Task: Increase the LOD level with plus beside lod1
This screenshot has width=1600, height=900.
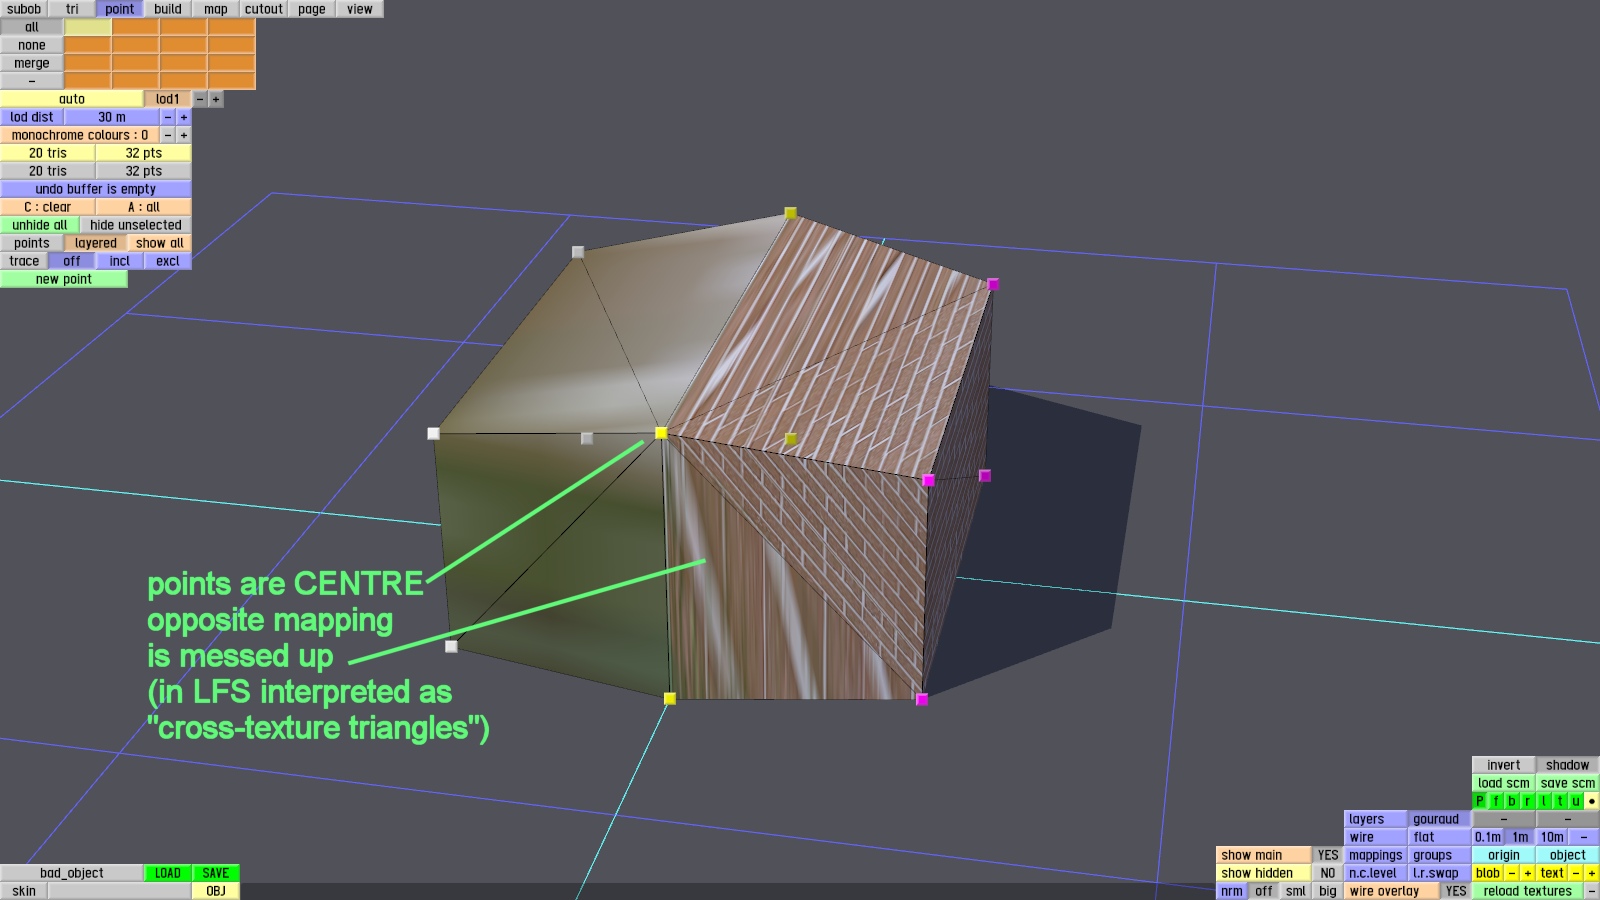Action: 216,99
